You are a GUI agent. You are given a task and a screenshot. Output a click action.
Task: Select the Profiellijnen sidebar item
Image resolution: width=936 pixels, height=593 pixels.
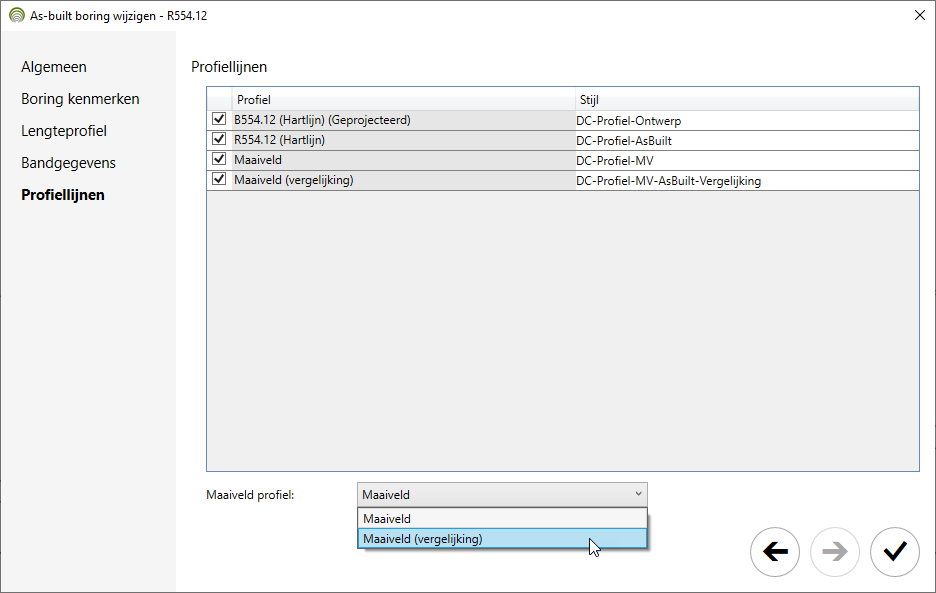pos(63,195)
